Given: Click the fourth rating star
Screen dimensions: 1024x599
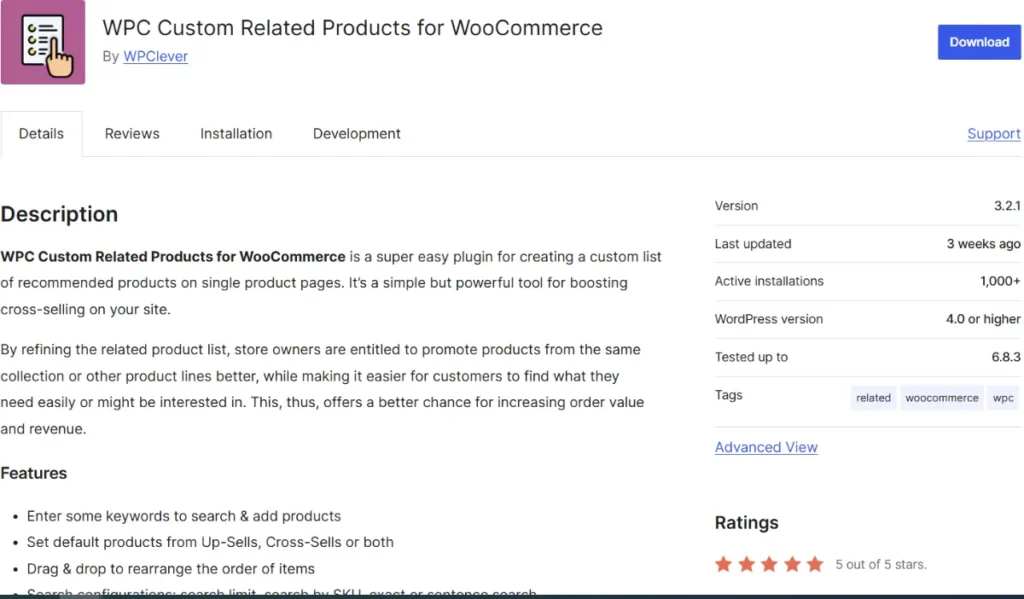Looking at the screenshot, I should 793,564.
